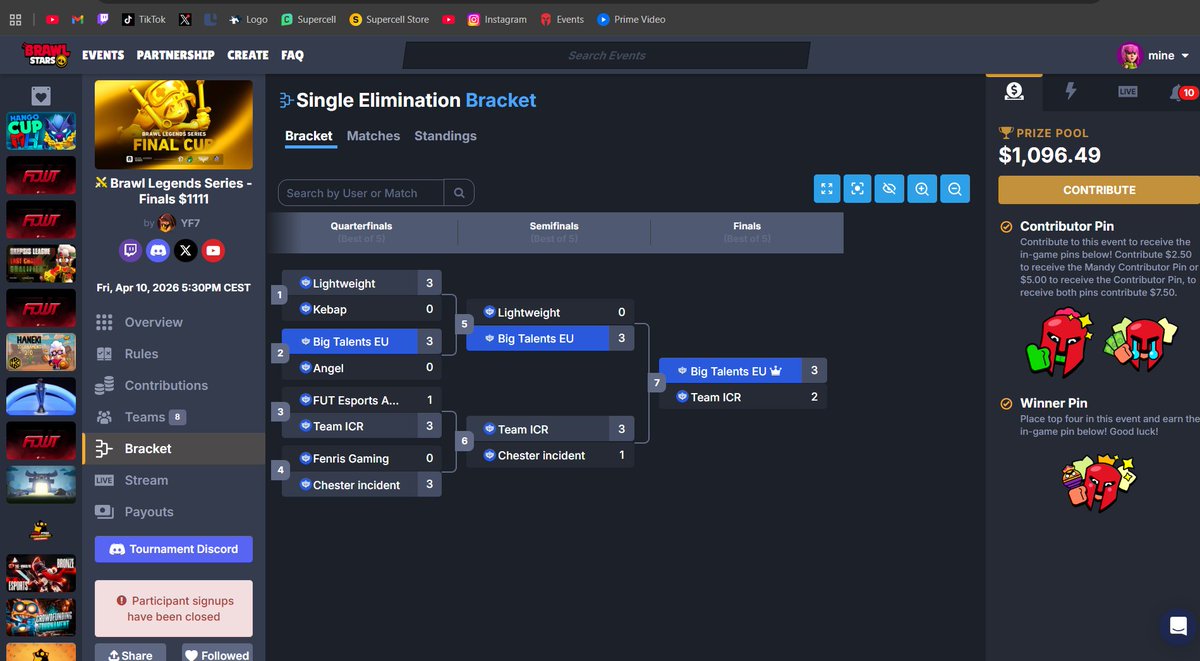Open the Supercell Store bookmark
Viewport: 1200px width, 661px height.
tap(389, 19)
